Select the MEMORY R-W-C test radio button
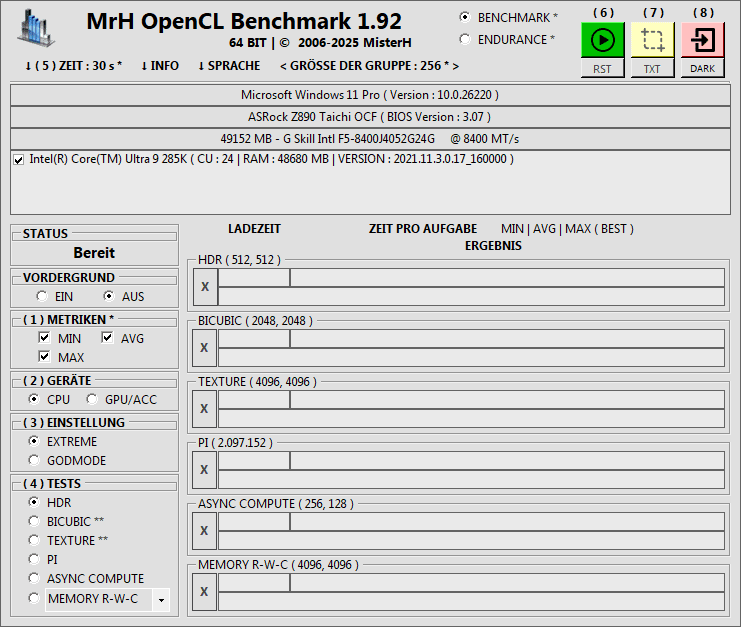 coord(34,599)
